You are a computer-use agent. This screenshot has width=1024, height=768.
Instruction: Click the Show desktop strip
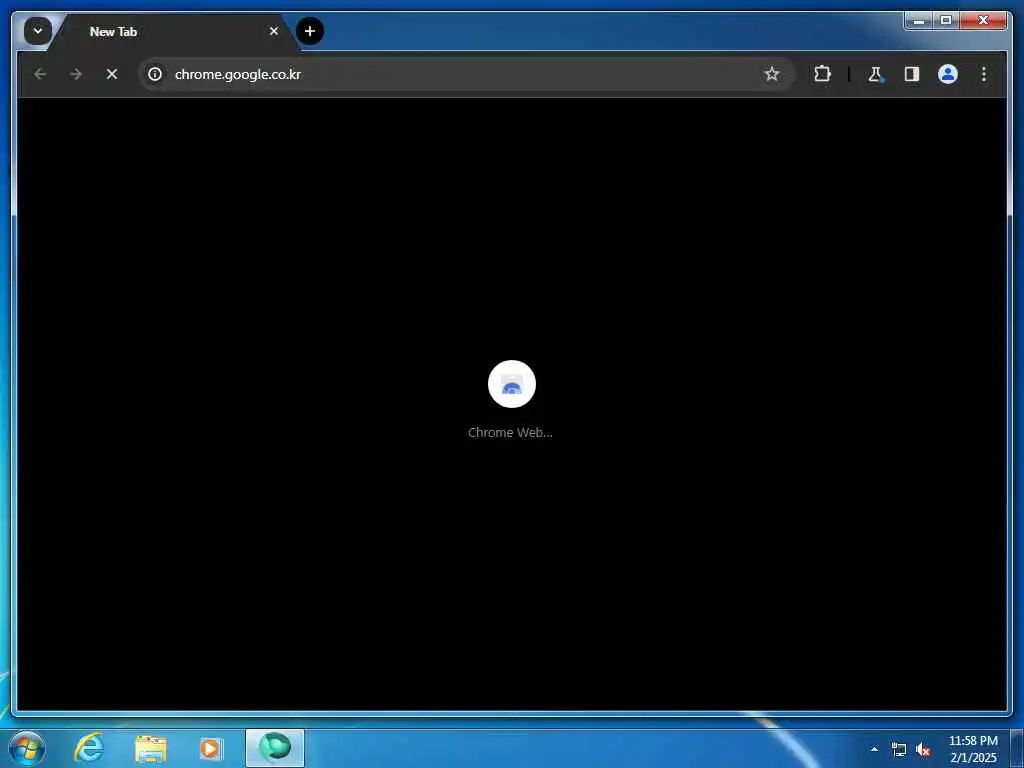(1017, 748)
